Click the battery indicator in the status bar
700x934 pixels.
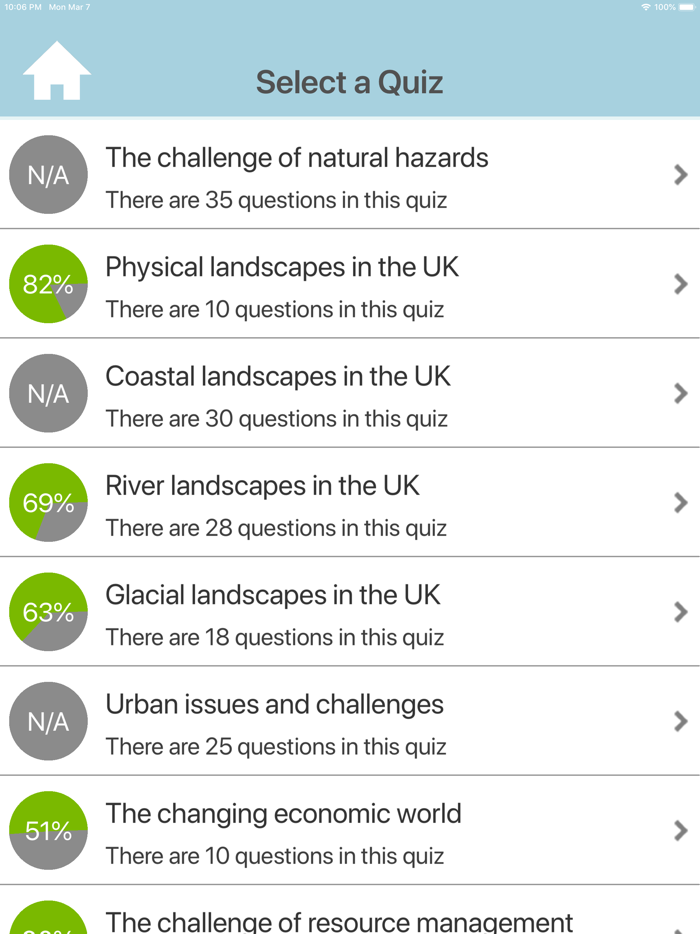pyautogui.click(x=689, y=5)
